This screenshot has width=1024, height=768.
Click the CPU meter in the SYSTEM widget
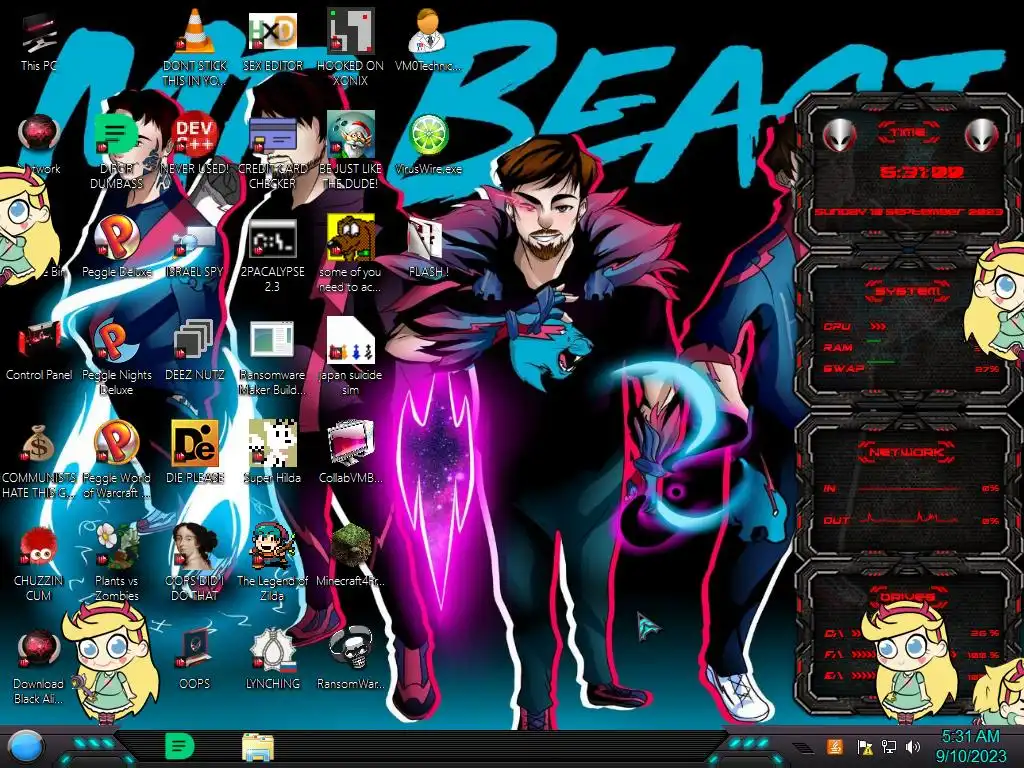click(x=910, y=327)
